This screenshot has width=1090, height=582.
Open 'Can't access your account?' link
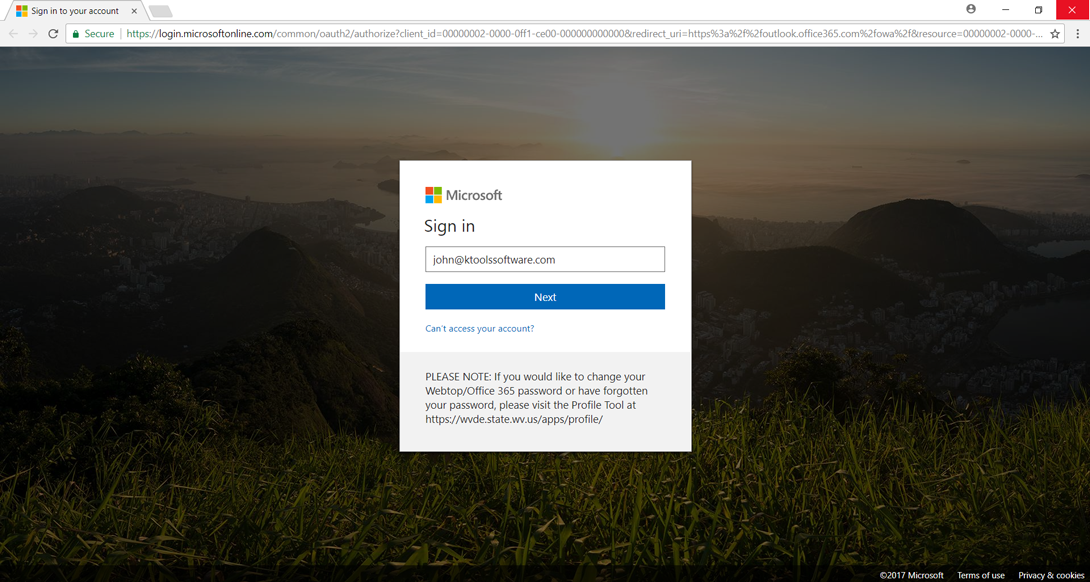tap(479, 328)
